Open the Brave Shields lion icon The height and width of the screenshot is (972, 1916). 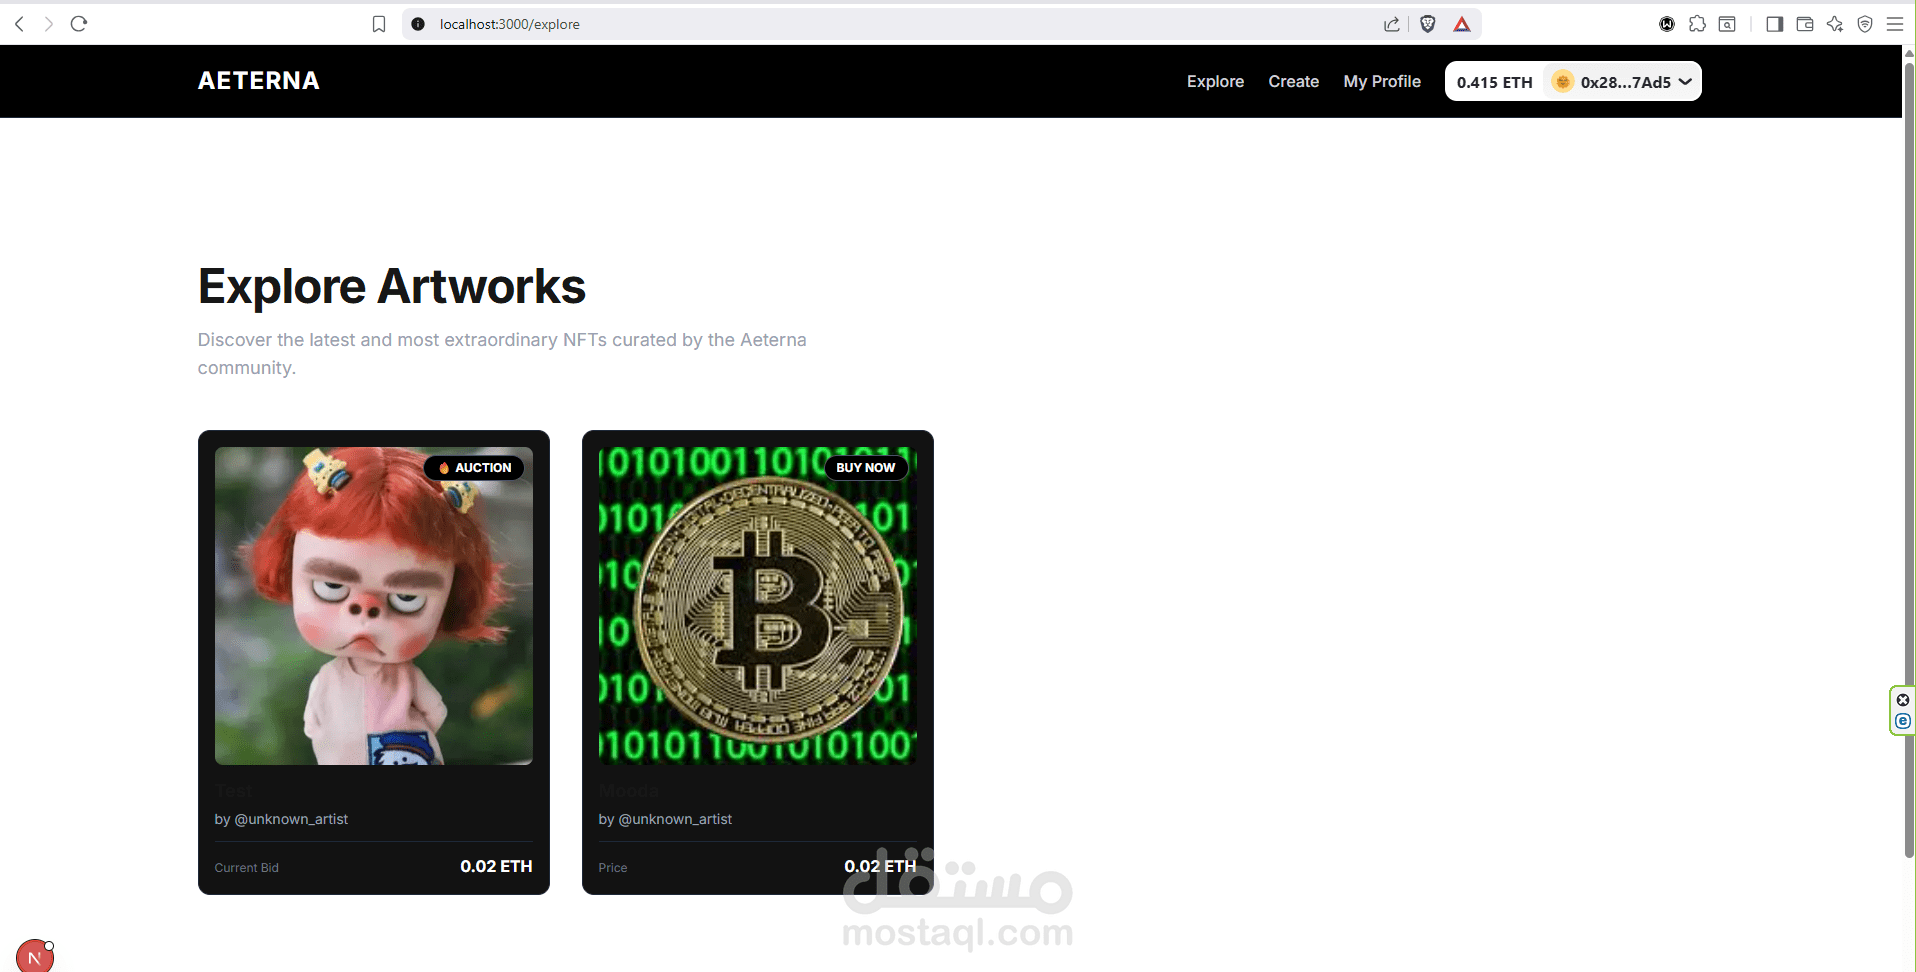pos(1428,24)
